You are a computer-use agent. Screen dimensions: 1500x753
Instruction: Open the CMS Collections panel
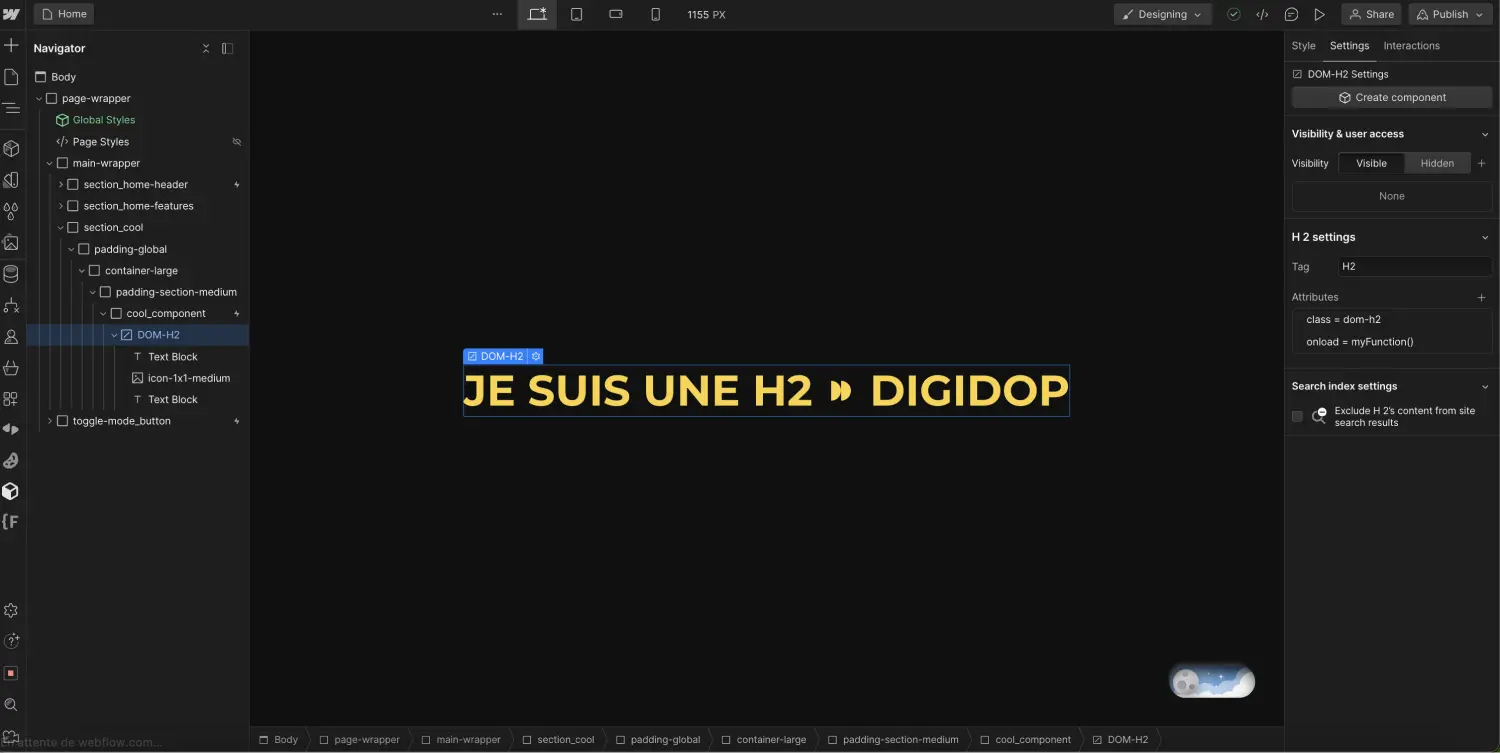point(14,271)
